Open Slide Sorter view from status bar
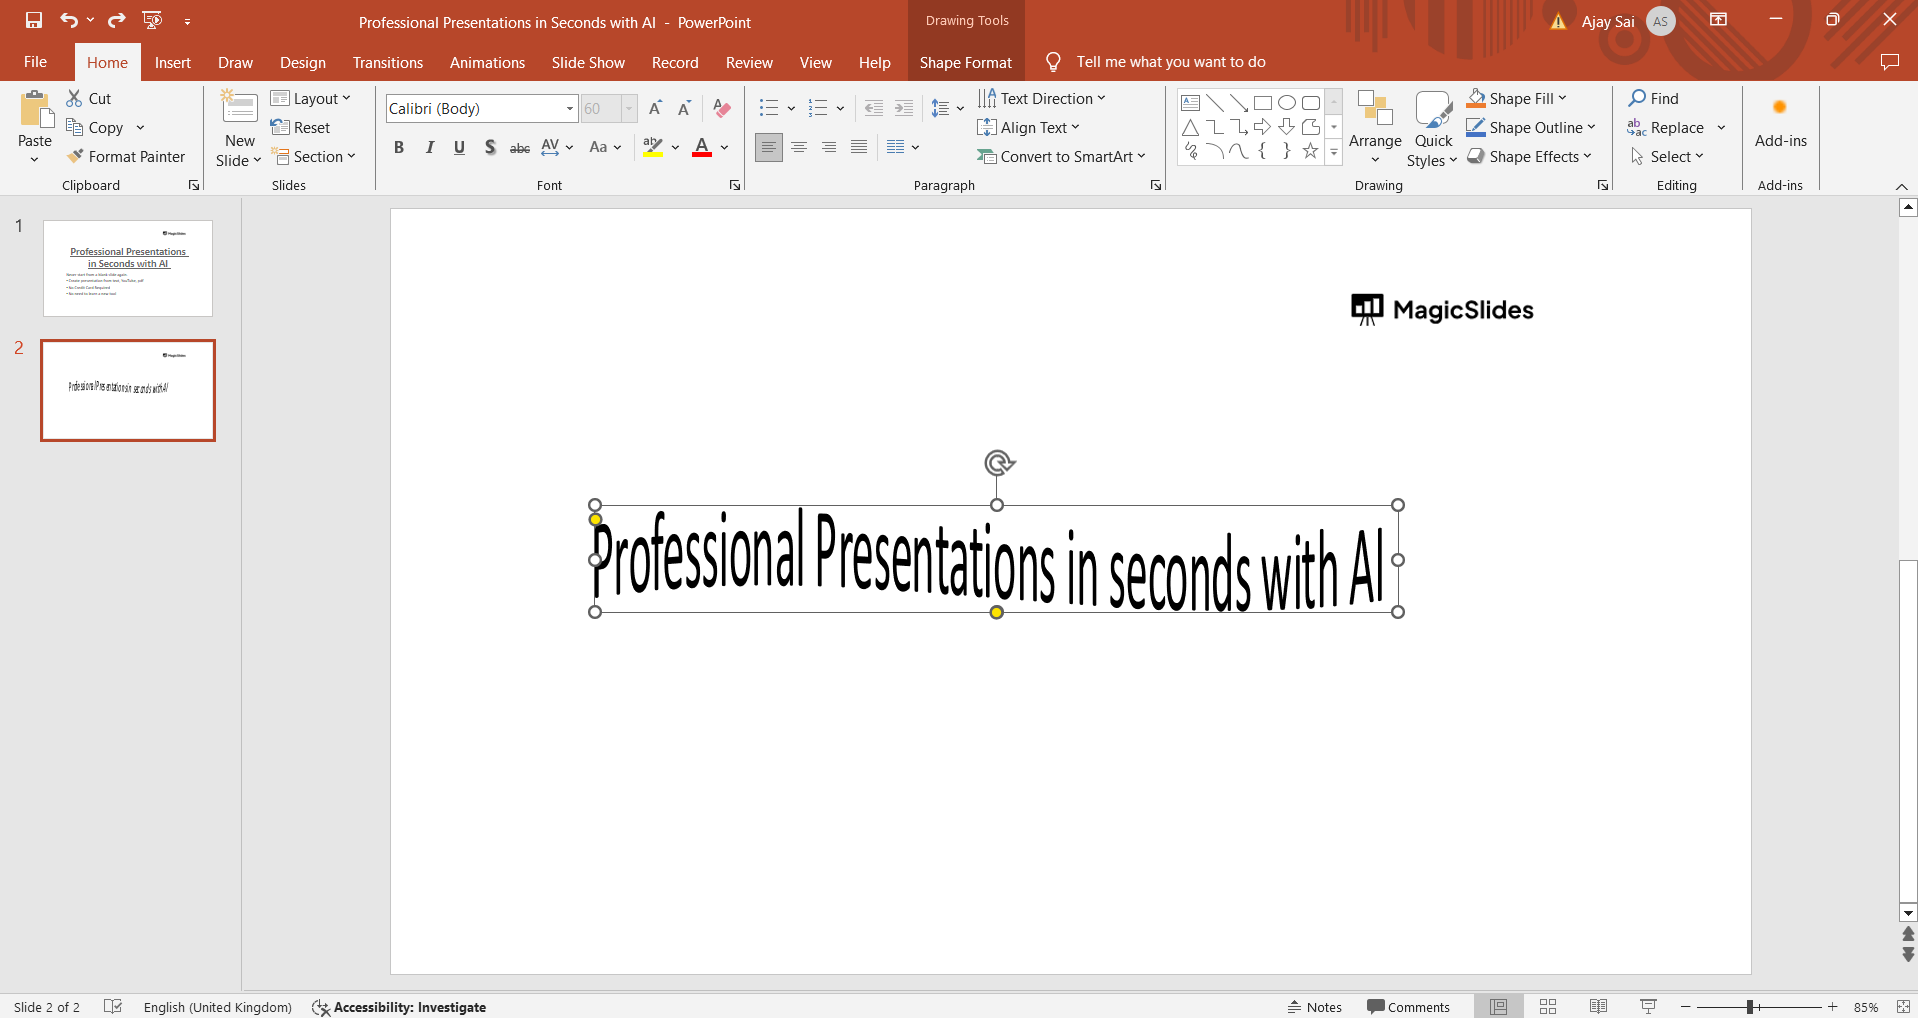The image size is (1918, 1018). coord(1548,1006)
